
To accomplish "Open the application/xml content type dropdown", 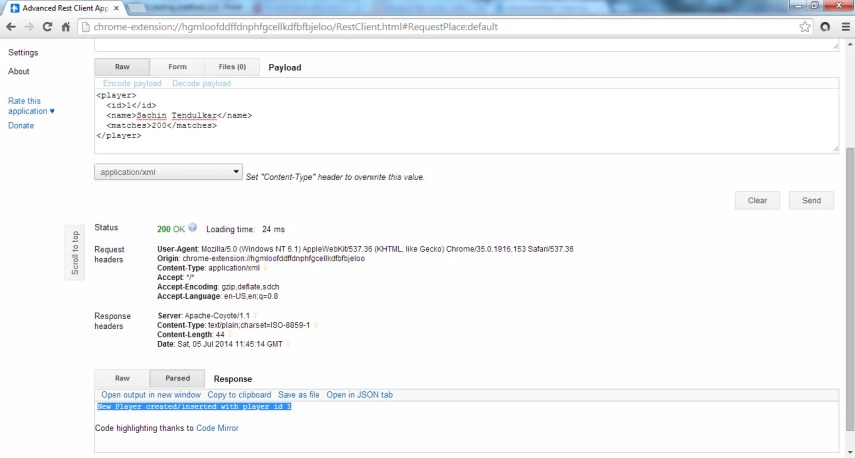I will pyautogui.click(x=168, y=172).
